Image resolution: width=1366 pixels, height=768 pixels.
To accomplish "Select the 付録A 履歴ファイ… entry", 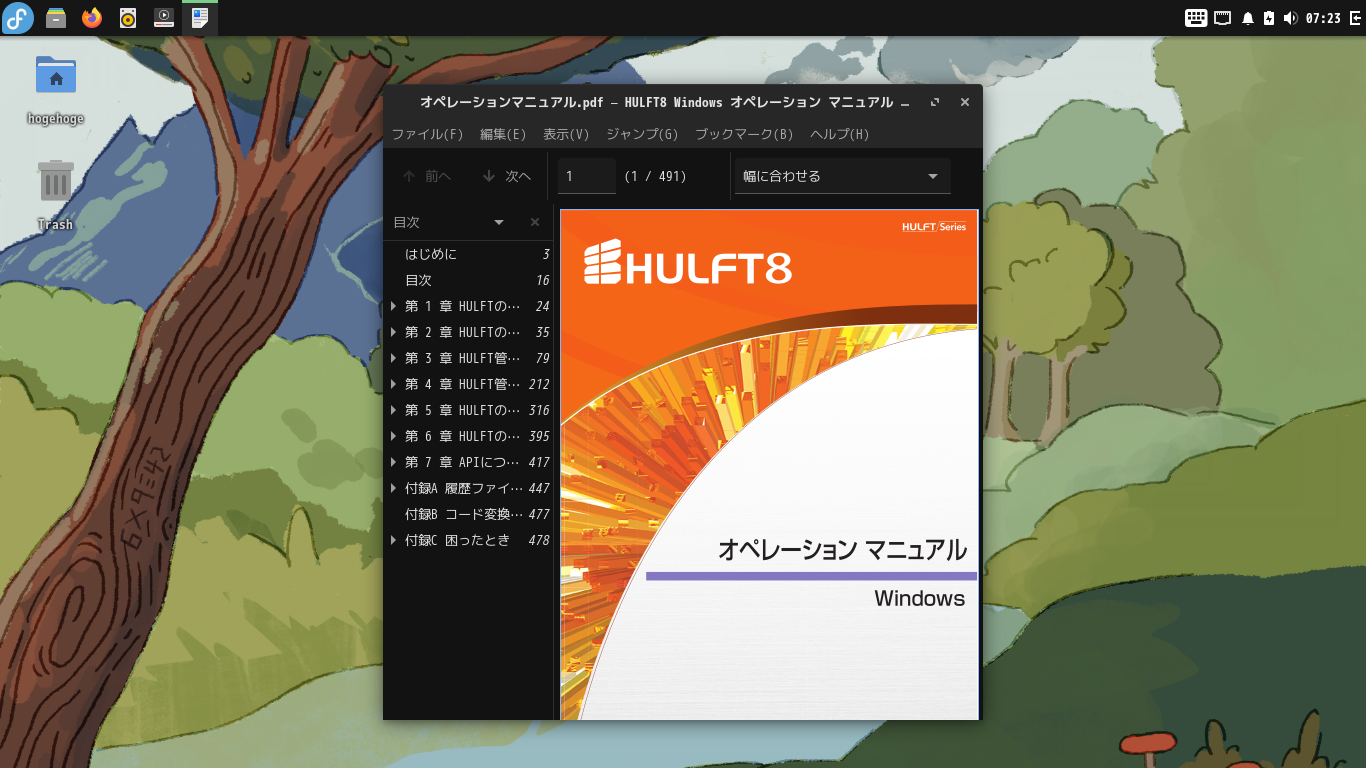I will tap(469, 488).
